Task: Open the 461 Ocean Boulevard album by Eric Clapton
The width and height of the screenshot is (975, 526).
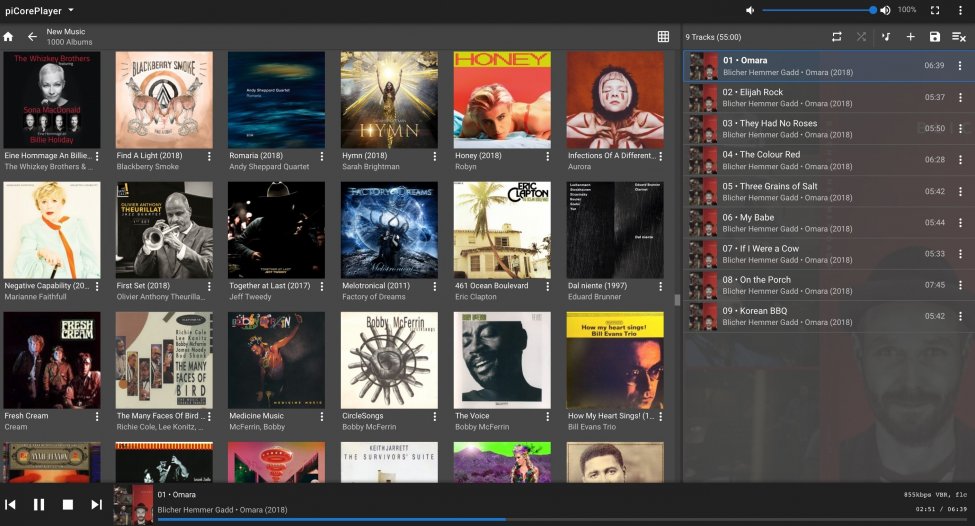Action: [502, 229]
